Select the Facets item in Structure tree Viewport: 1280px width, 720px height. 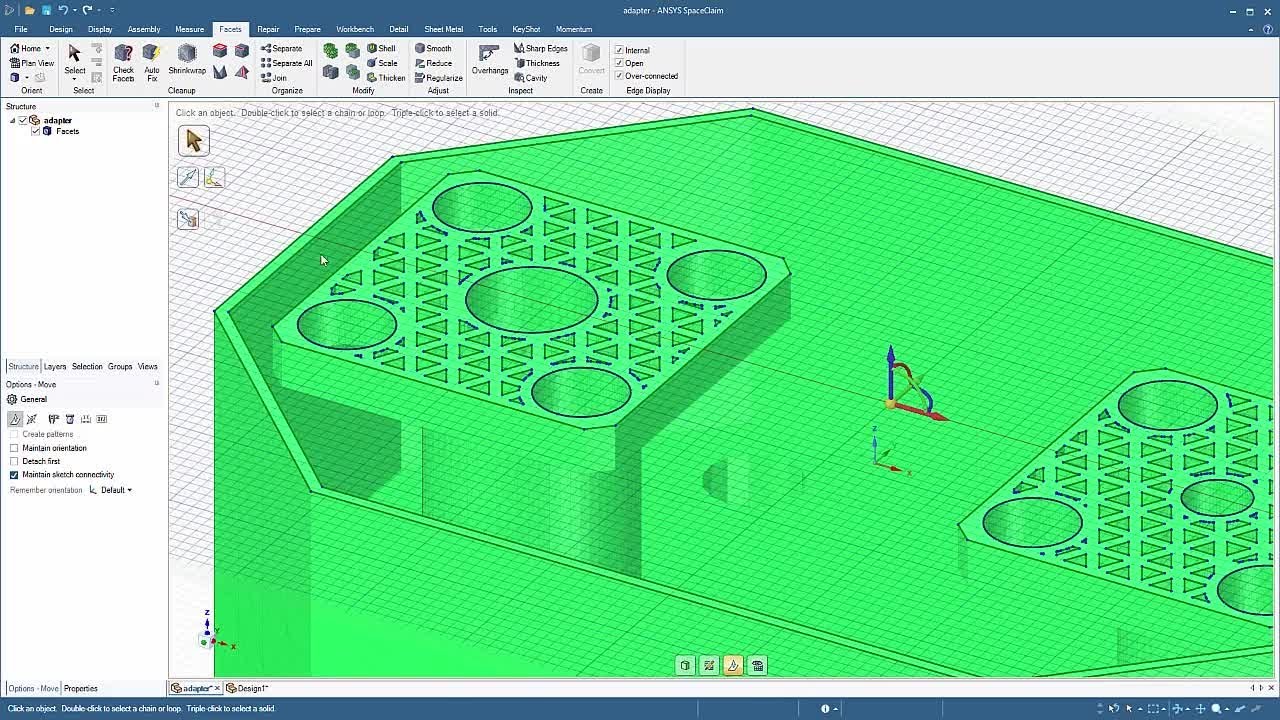(x=67, y=131)
